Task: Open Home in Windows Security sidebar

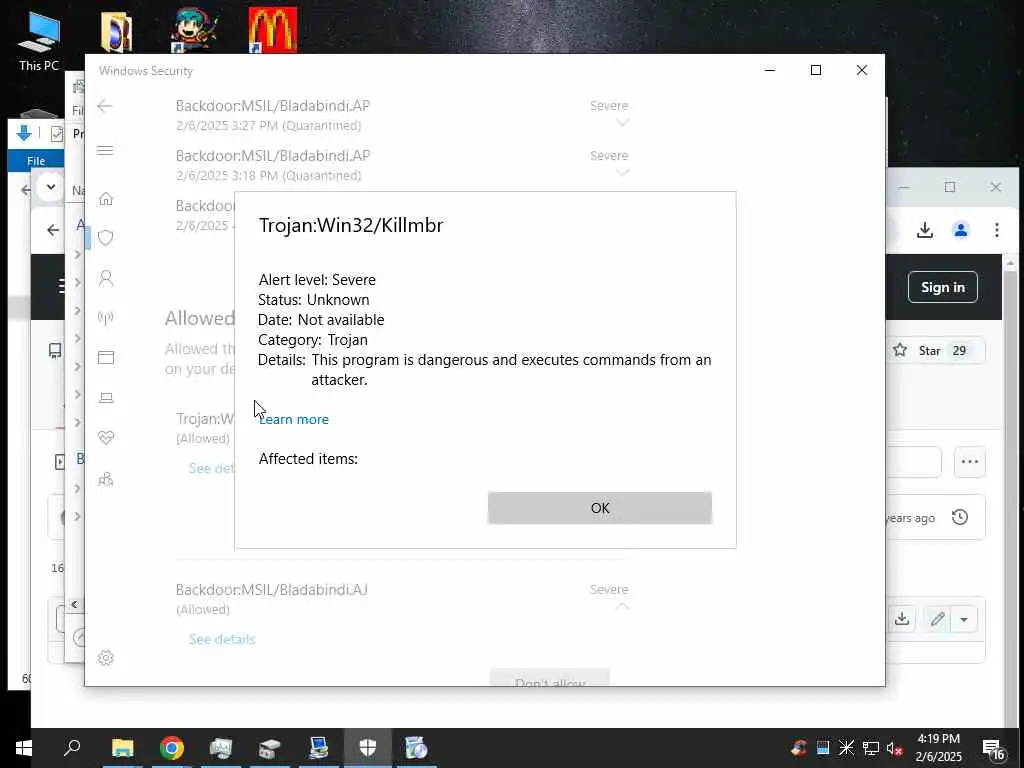Action: 106,199
